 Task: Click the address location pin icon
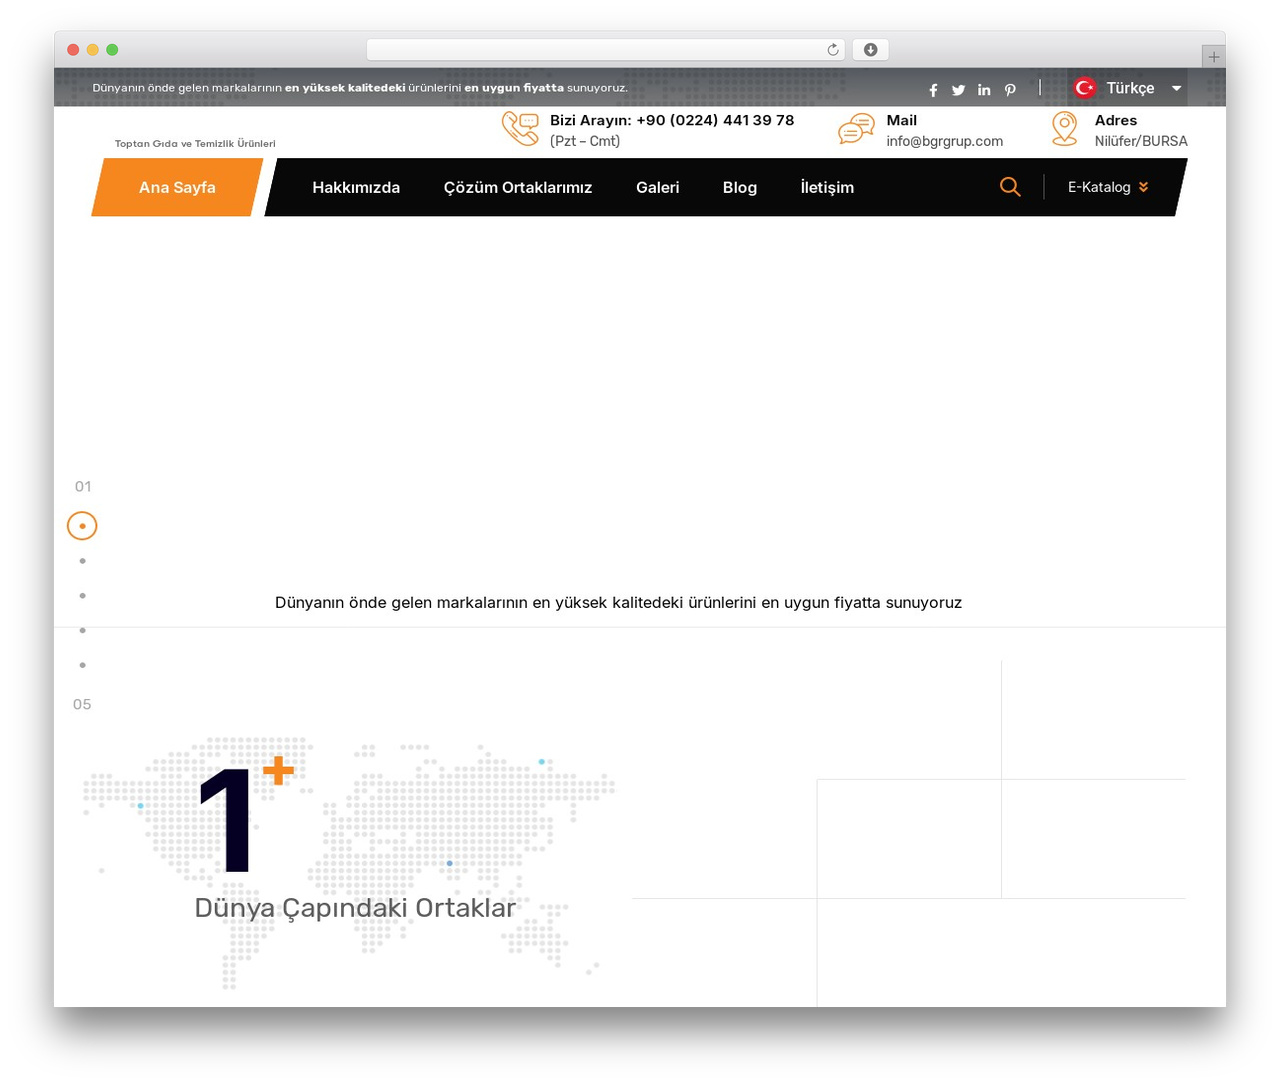click(x=1065, y=129)
